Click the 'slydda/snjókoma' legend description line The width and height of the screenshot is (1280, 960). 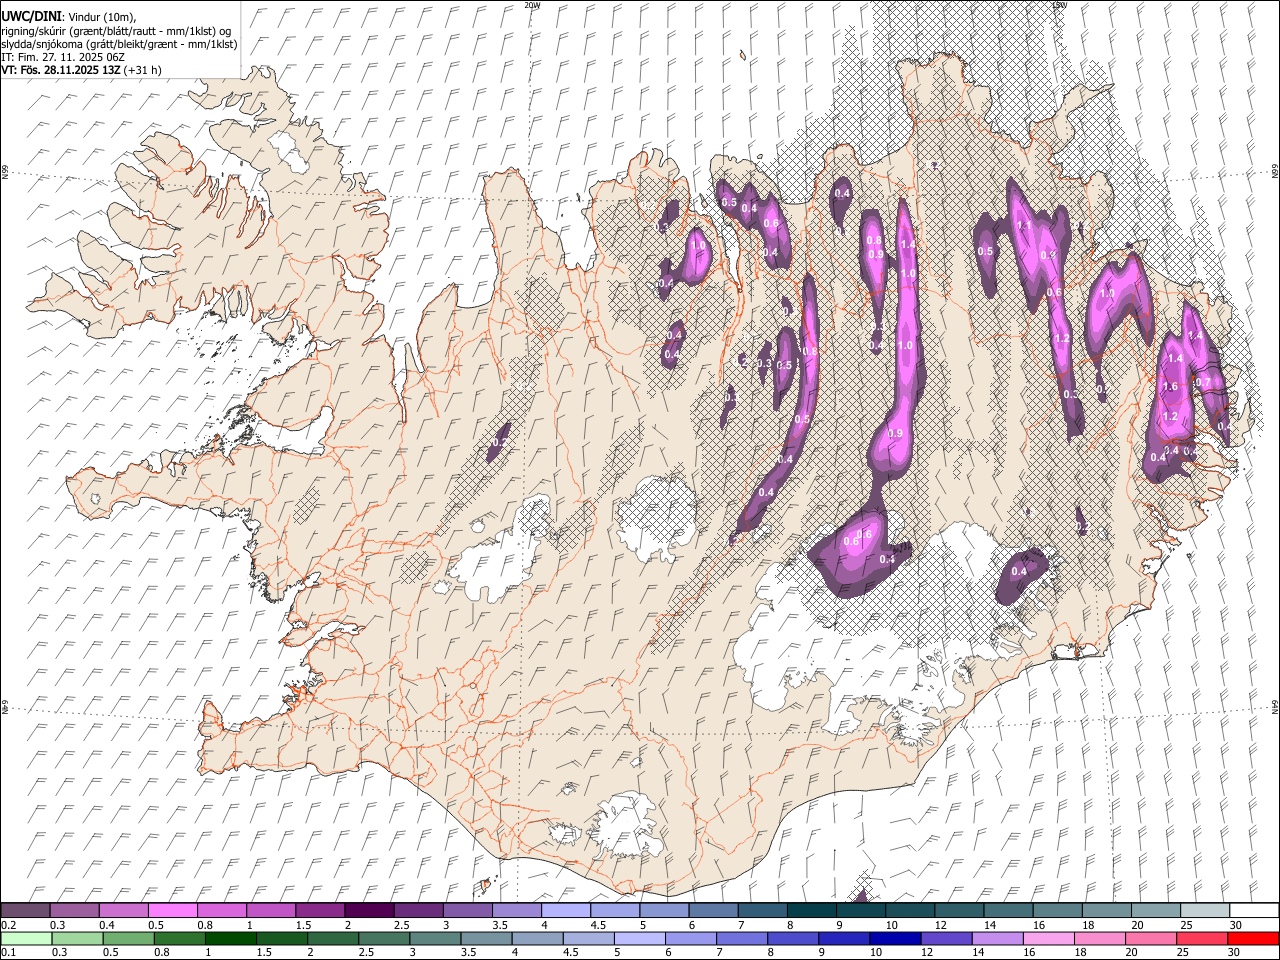120,44
